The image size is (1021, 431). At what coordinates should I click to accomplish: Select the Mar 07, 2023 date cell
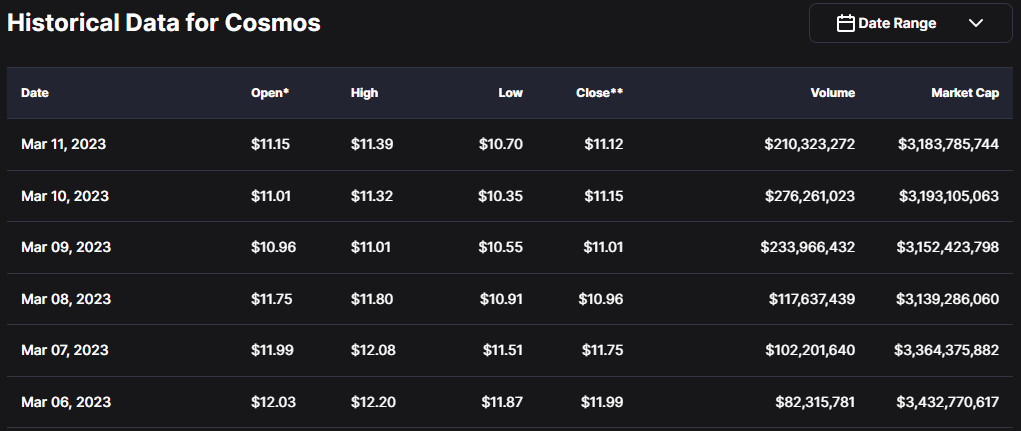tap(64, 350)
